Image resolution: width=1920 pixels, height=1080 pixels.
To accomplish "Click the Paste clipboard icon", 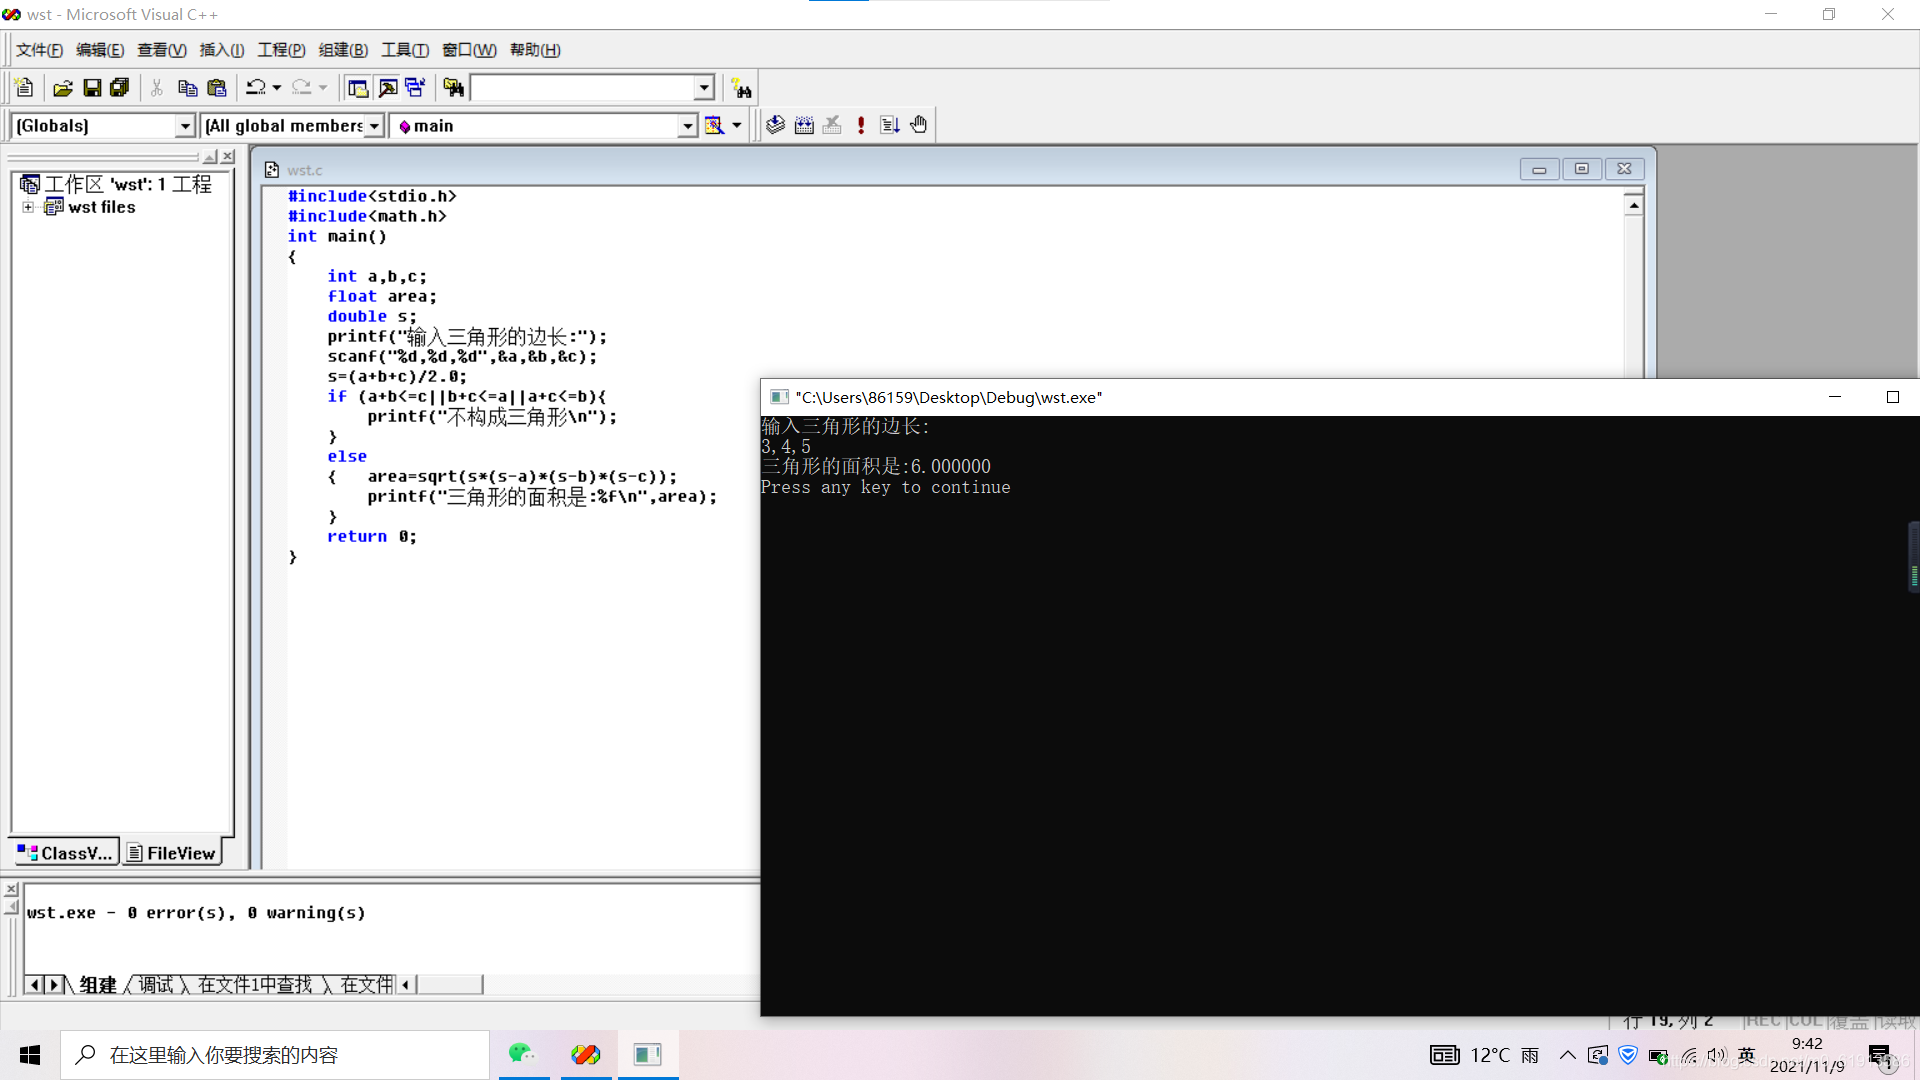I will pos(216,88).
